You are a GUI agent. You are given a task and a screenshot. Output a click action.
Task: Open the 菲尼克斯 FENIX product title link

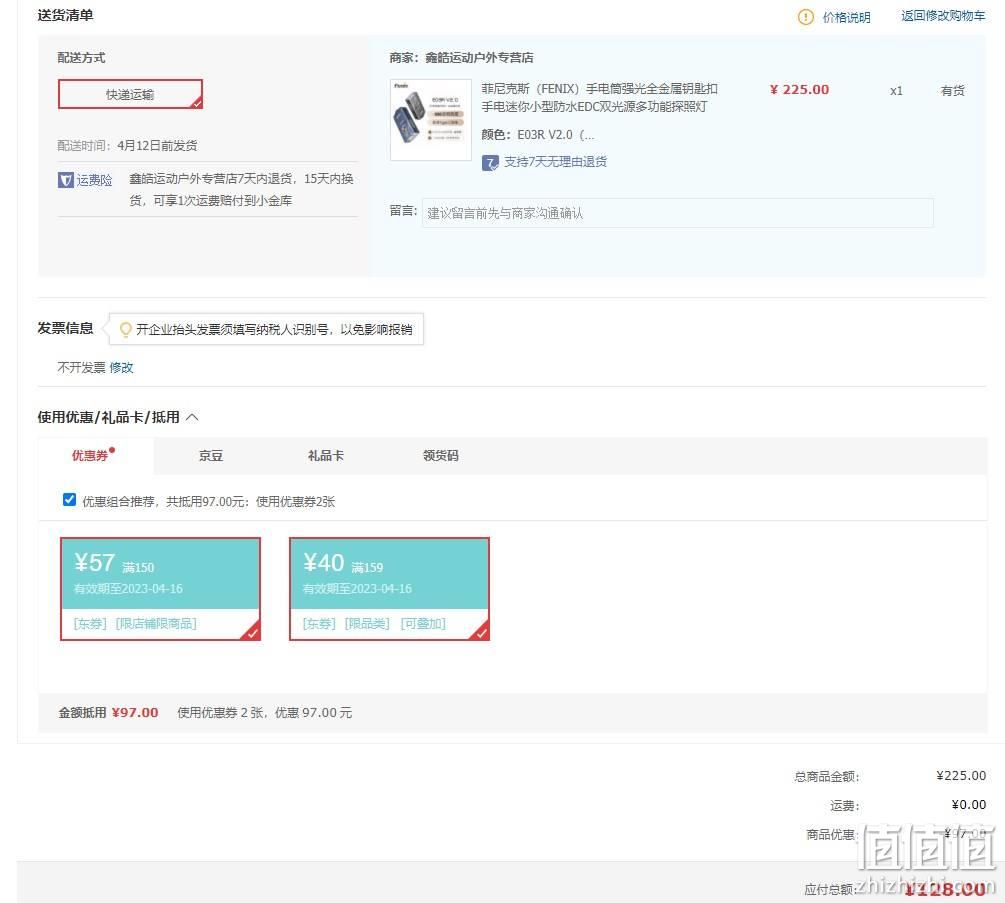pyautogui.click(x=599, y=97)
